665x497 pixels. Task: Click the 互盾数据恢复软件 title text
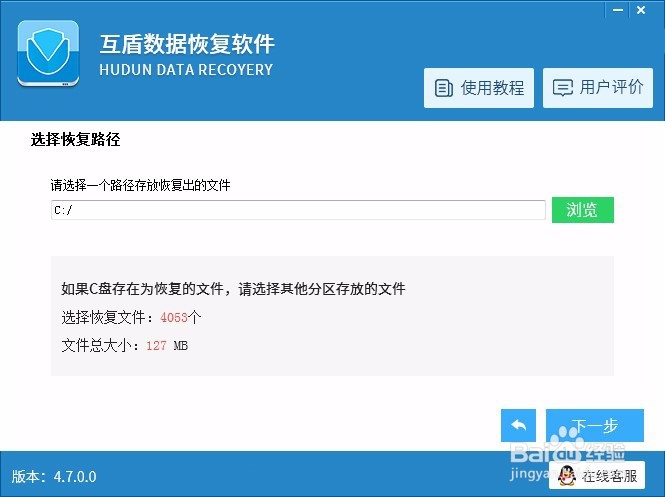click(x=187, y=44)
